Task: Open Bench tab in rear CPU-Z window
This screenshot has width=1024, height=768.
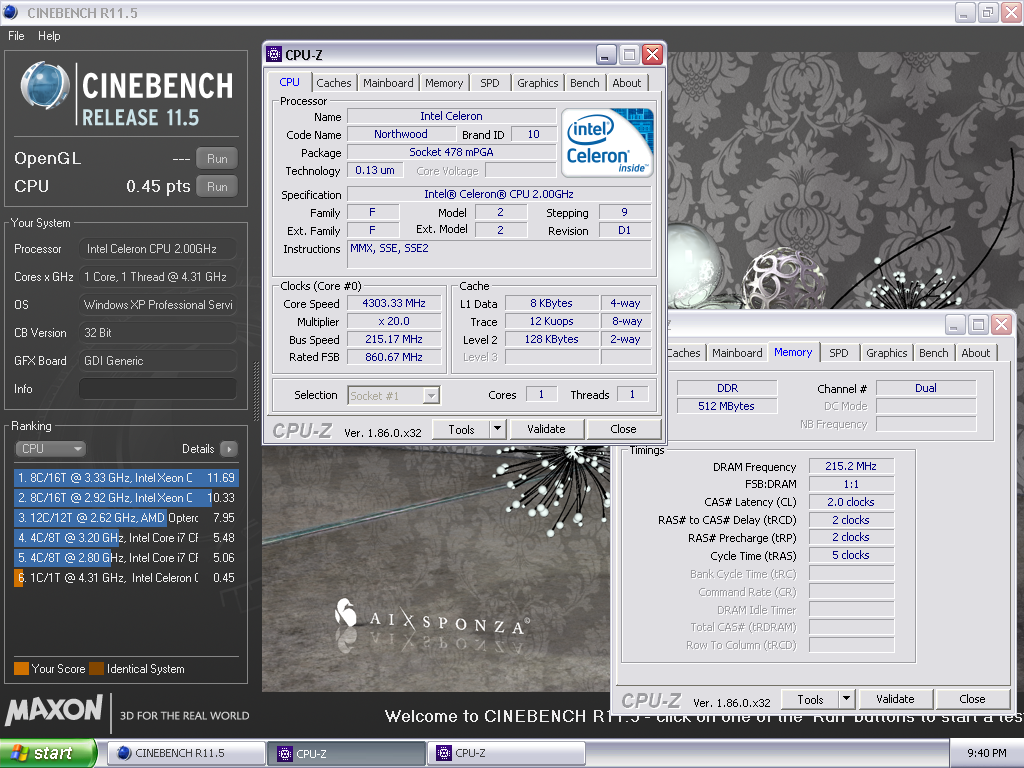Action: [x=933, y=353]
